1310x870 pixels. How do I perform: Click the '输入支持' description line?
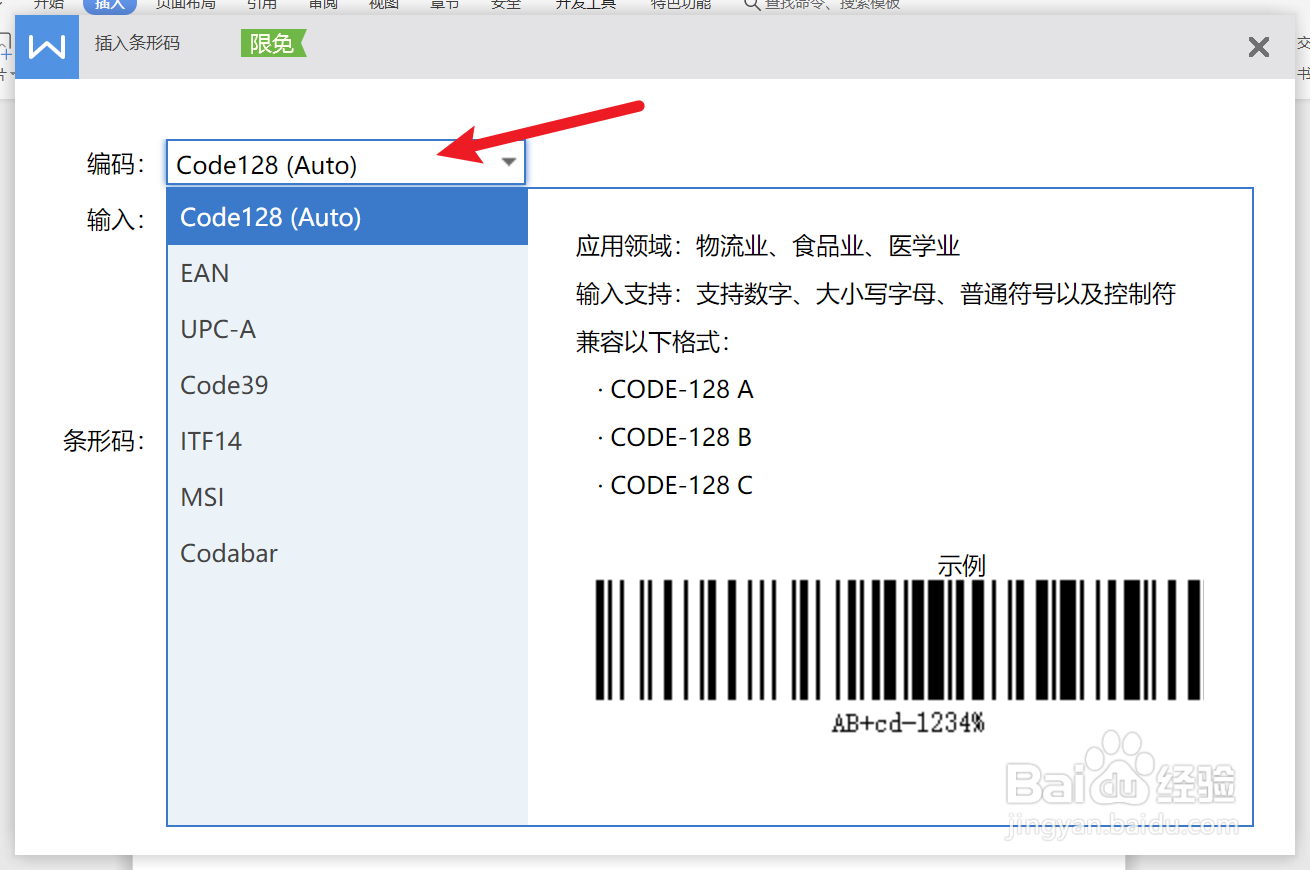(876, 294)
